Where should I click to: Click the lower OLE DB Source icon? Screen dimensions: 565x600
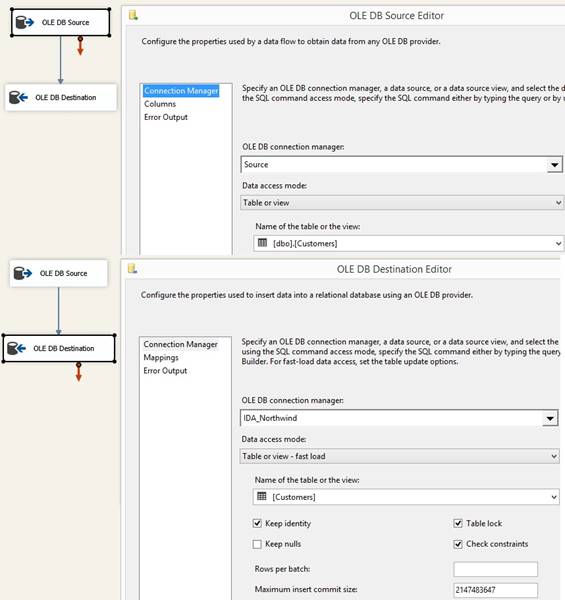click(23, 273)
